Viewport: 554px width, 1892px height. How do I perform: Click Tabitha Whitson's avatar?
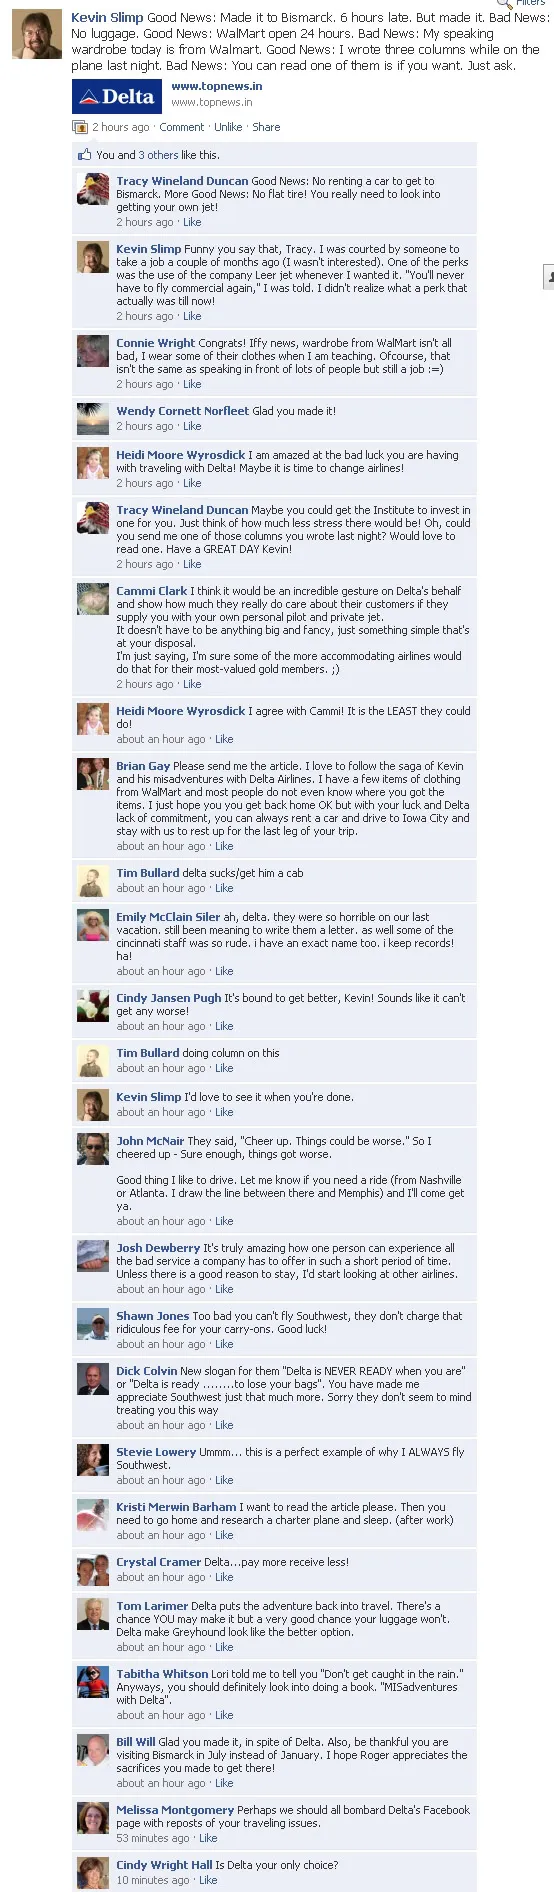[93, 1682]
